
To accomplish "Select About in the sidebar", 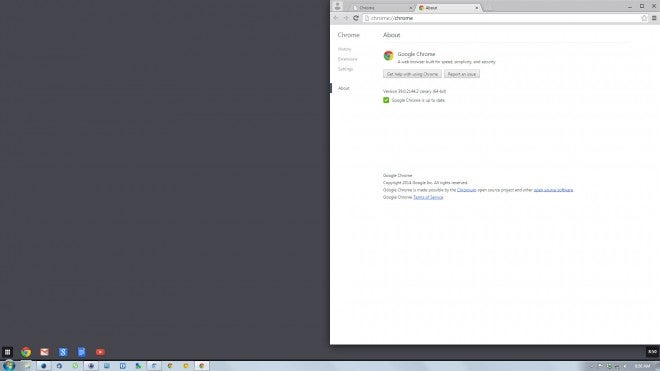I will pyautogui.click(x=343, y=88).
